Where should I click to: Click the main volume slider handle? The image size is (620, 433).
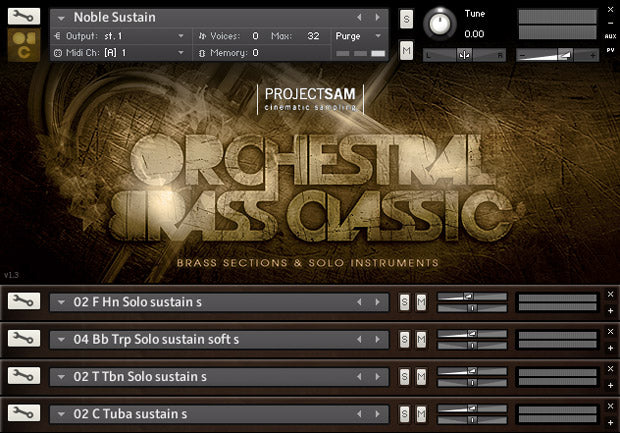coord(565,55)
